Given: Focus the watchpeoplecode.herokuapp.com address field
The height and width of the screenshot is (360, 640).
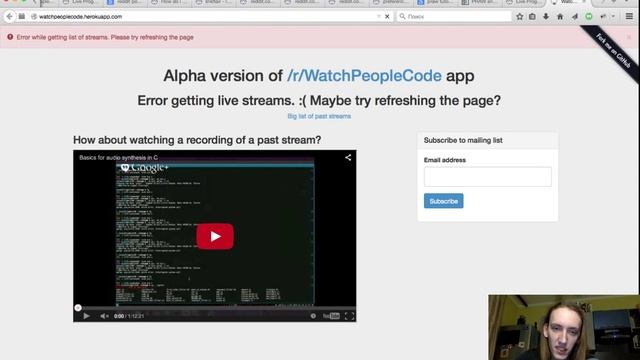Looking at the screenshot, I should (x=204, y=17).
